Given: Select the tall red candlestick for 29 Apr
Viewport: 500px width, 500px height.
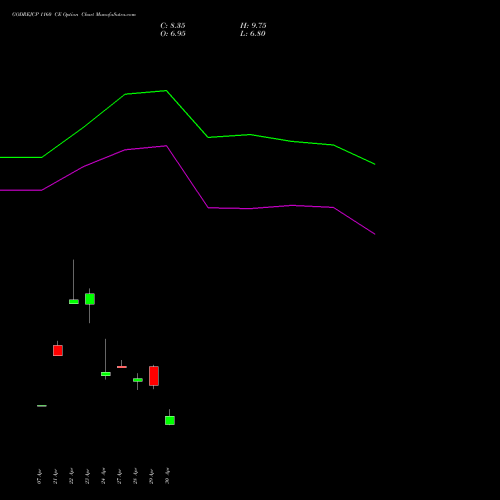Looking at the screenshot, I should coord(154,376).
